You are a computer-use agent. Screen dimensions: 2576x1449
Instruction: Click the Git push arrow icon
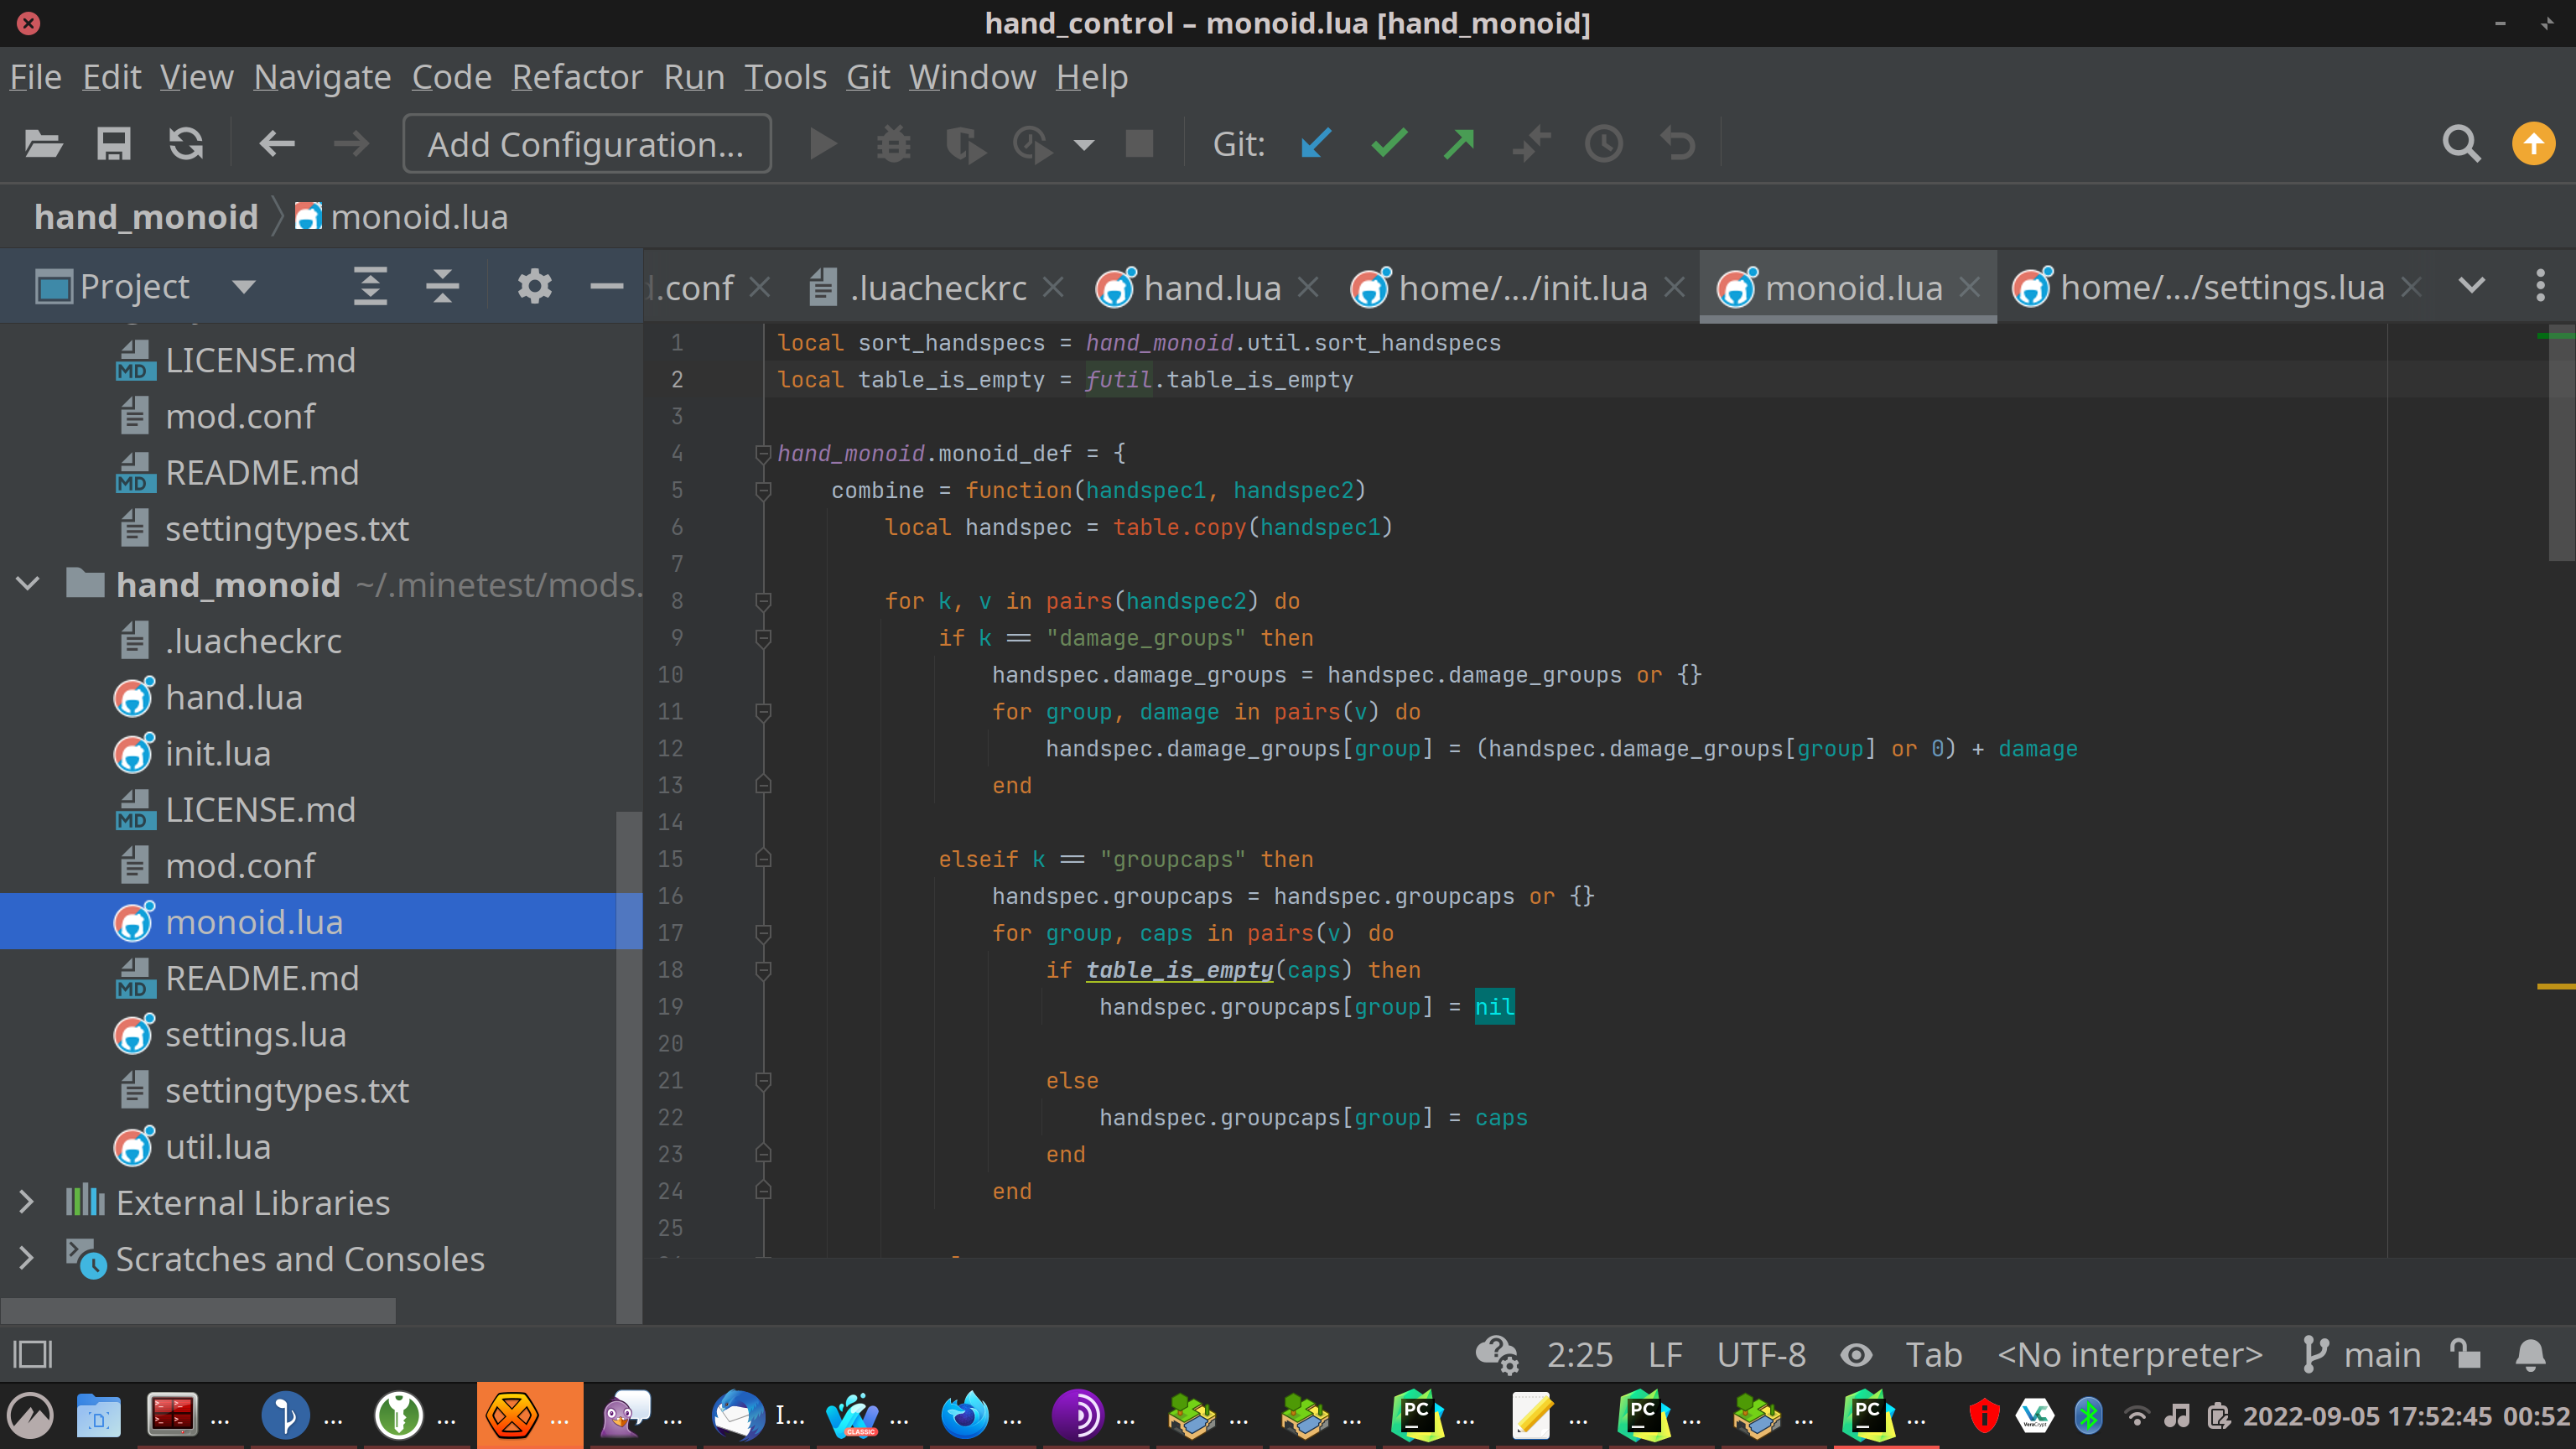point(1460,144)
